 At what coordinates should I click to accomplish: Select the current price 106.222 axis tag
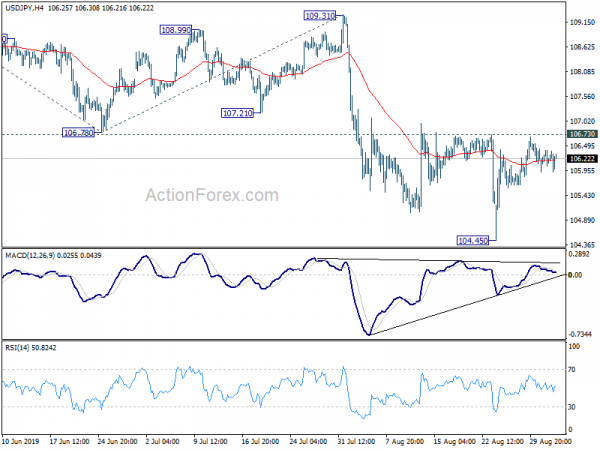(x=582, y=158)
